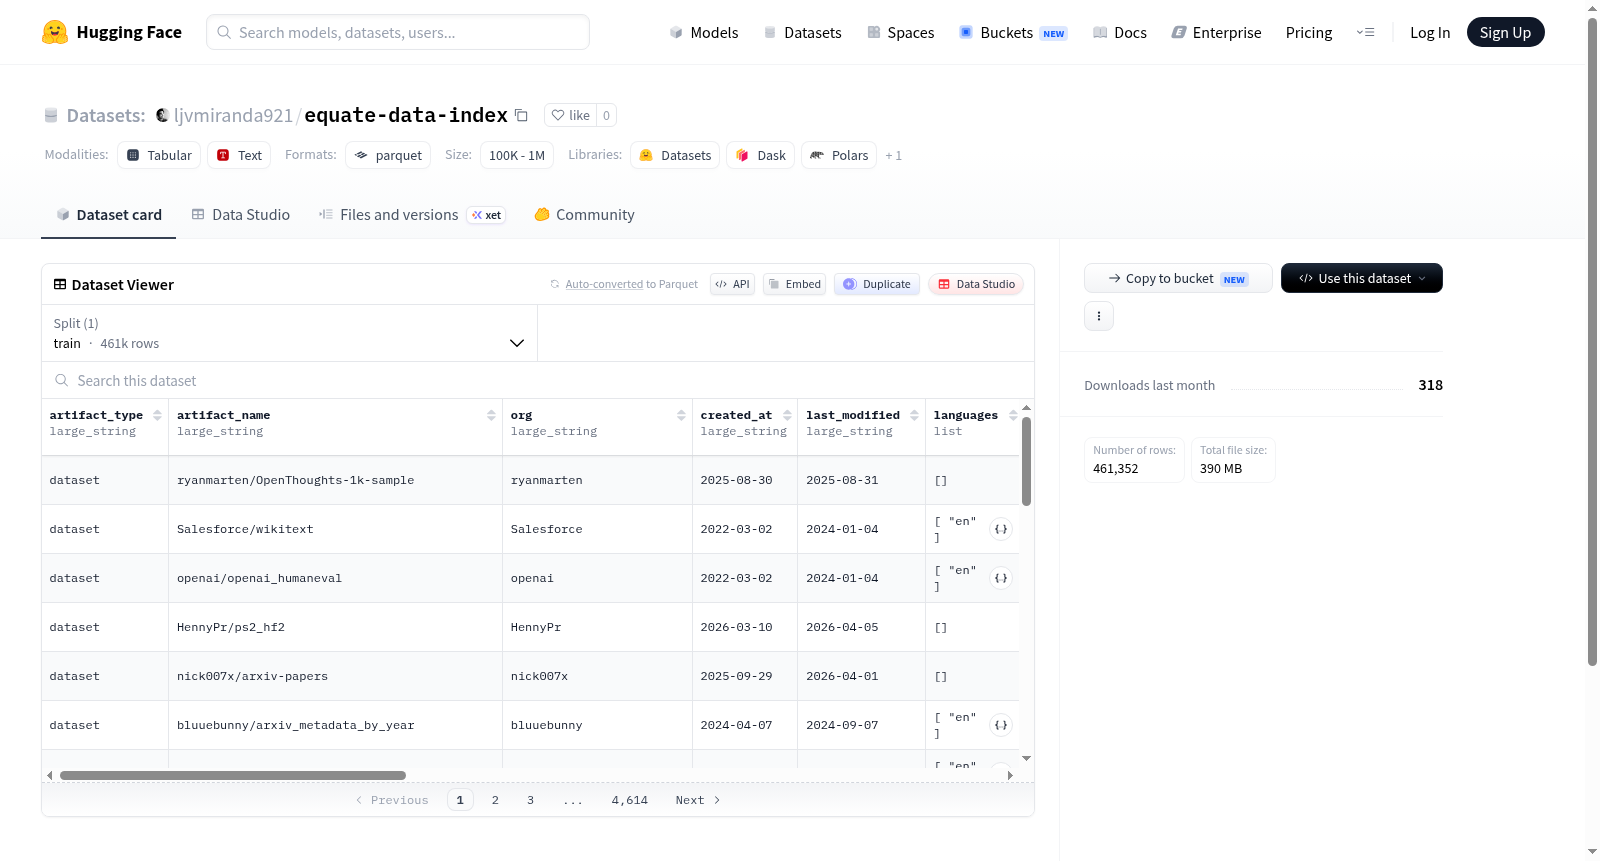Open the Use this dataset dropdown
Viewport: 1600px width, 861px height.
coord(1361,278)
